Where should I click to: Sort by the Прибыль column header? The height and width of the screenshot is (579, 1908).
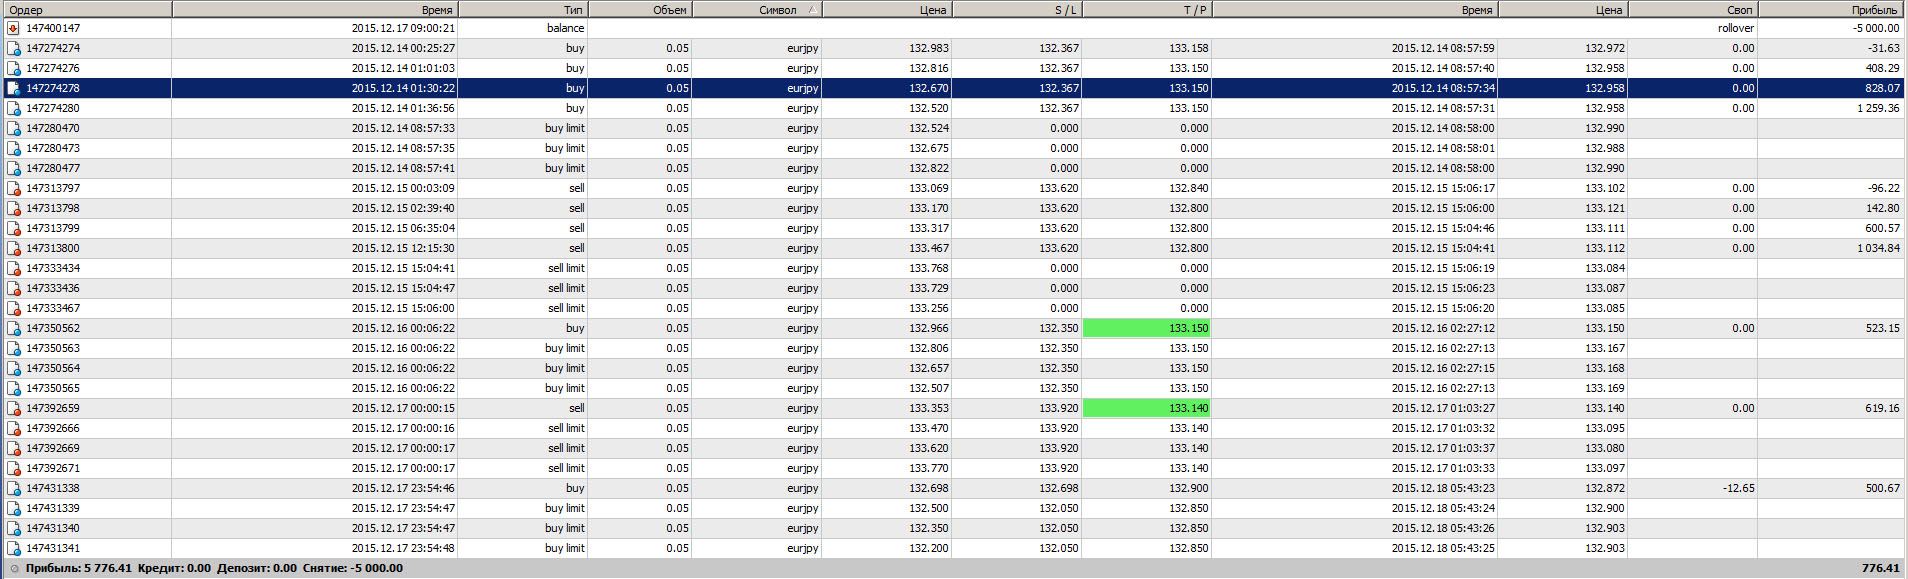[x=1831, y=9]
